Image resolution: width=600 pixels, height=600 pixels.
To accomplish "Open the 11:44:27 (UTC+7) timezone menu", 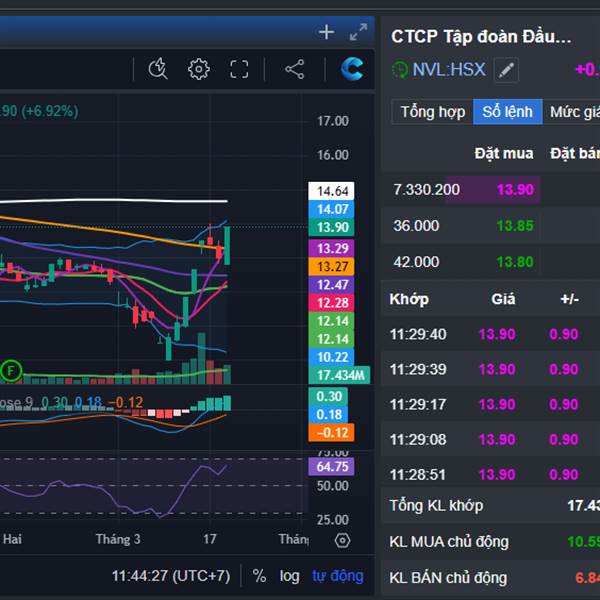I will pyautogui.click(x=170, y=576).
